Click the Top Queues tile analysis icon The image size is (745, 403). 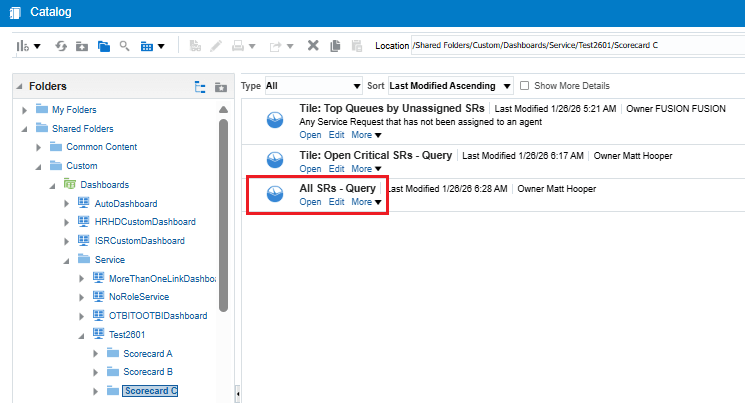point(275,120)
